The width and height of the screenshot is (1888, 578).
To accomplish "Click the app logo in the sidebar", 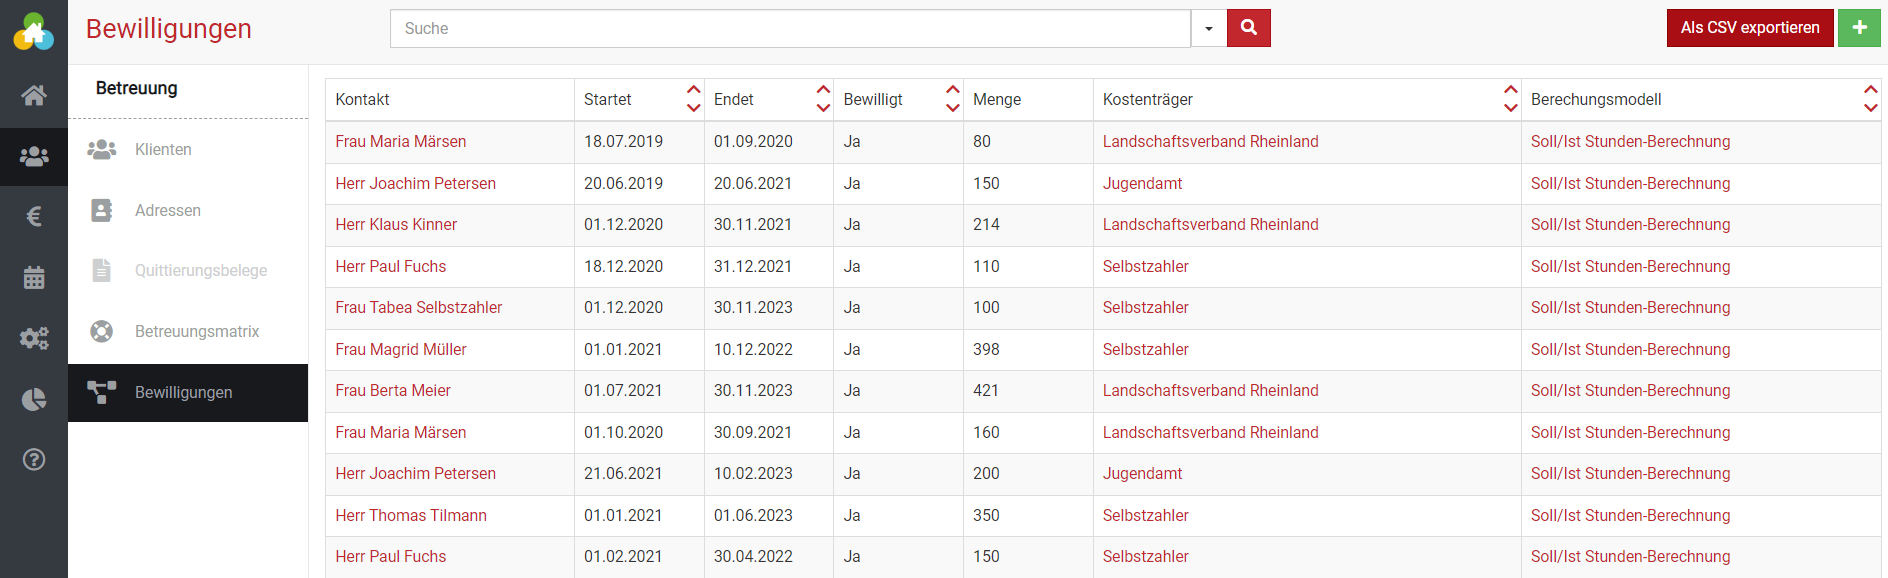I will tap(34, 32).
